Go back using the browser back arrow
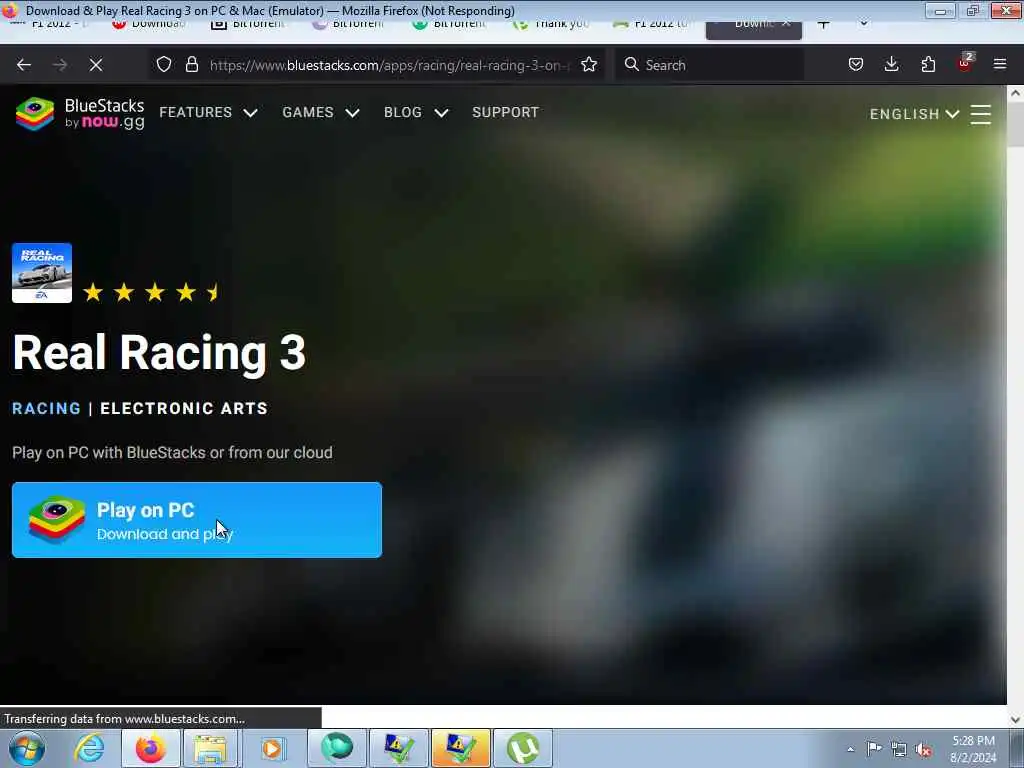1024x768 pixels. point(24,65)
